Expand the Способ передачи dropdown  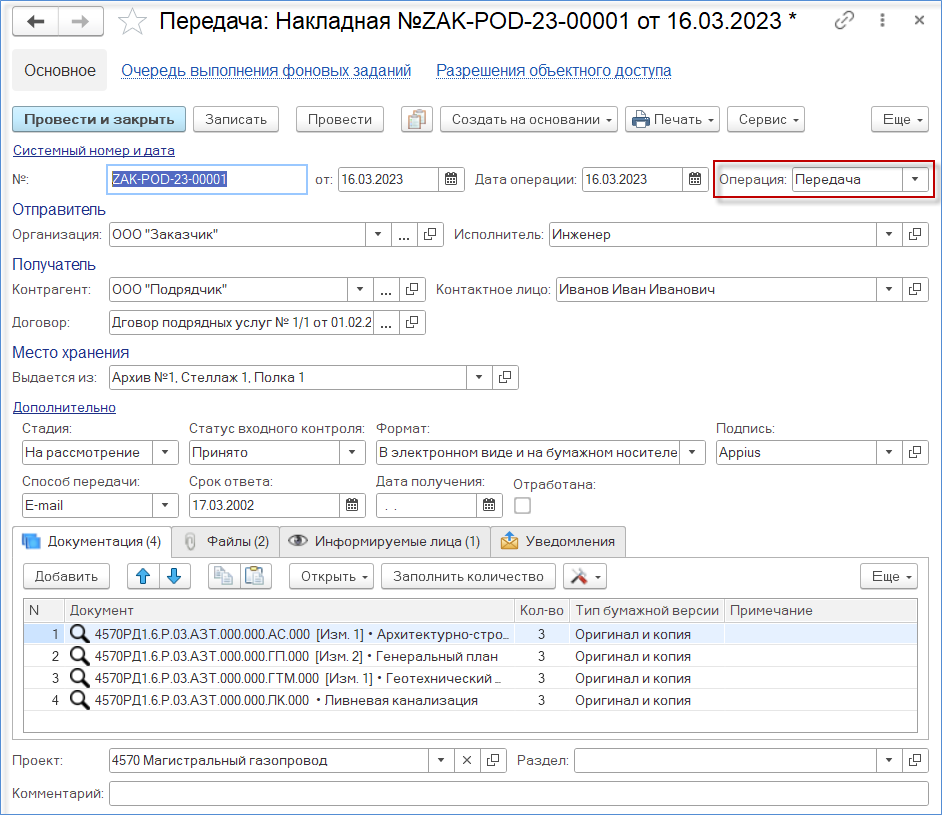(x=165, y=505)
